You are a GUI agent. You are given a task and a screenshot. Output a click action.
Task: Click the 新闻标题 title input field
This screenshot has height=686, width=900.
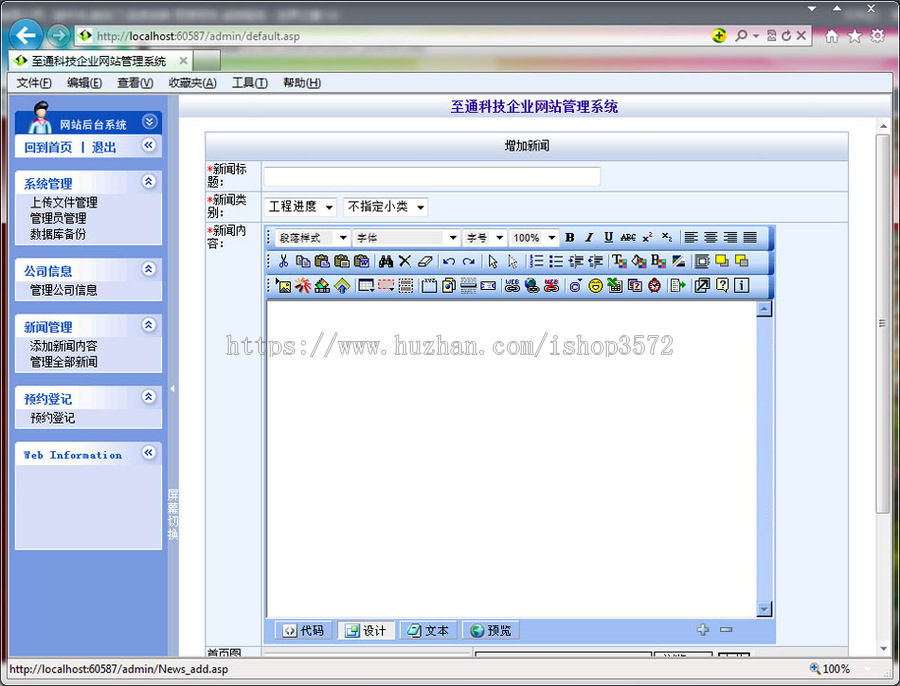pos(432,176)
